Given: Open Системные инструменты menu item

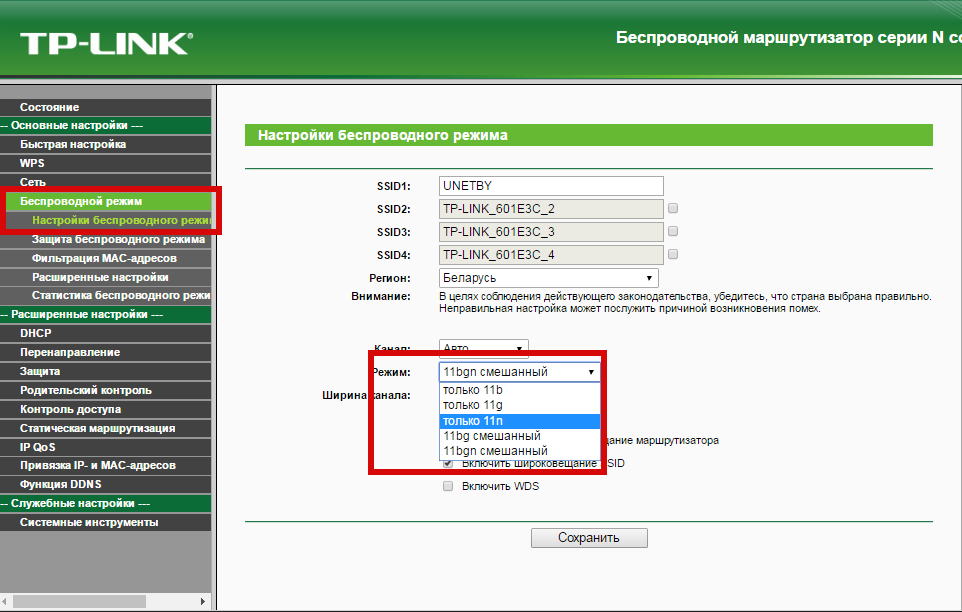Looking at the screenshot, I should click(106, 522).
